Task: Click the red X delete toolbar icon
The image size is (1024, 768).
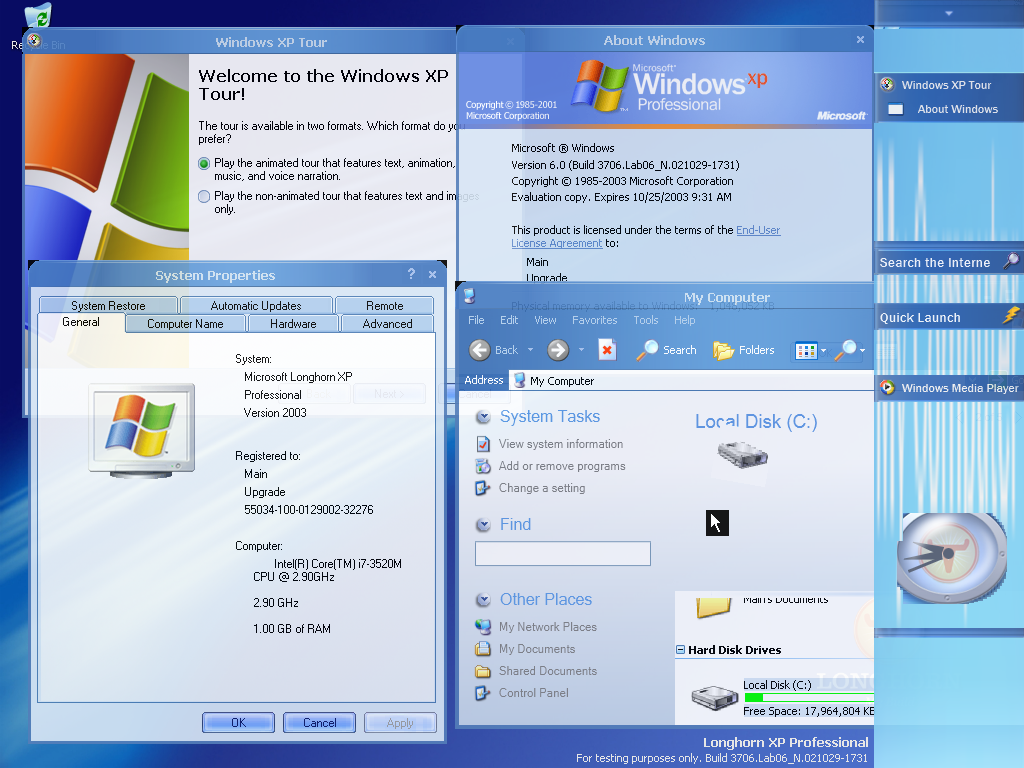Action: [x=607, y=350]
